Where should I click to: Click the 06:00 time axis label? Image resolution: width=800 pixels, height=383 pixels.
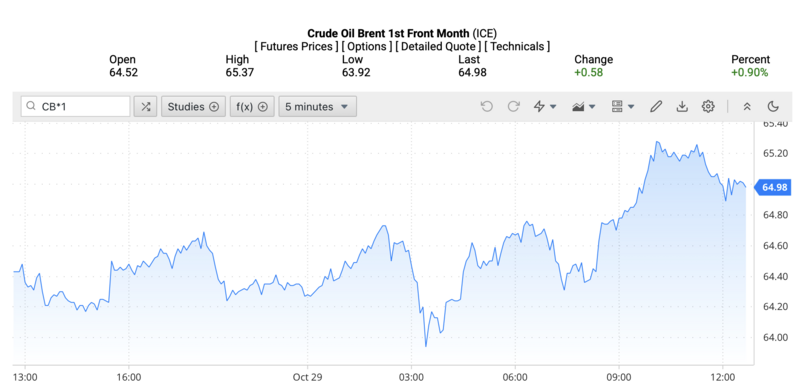click(515, 377)
